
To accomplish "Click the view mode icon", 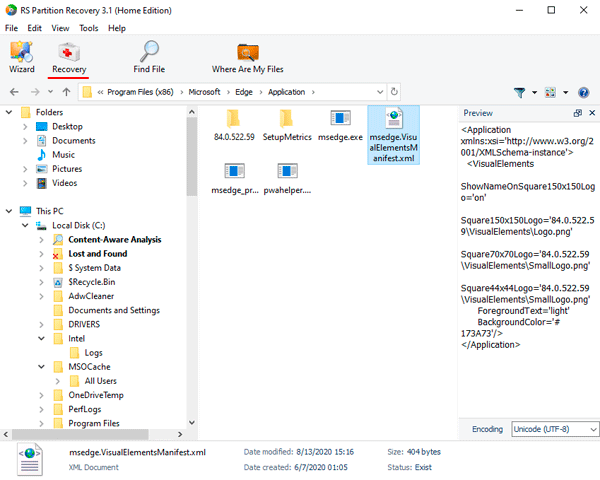I will click(x=550, y=92).
